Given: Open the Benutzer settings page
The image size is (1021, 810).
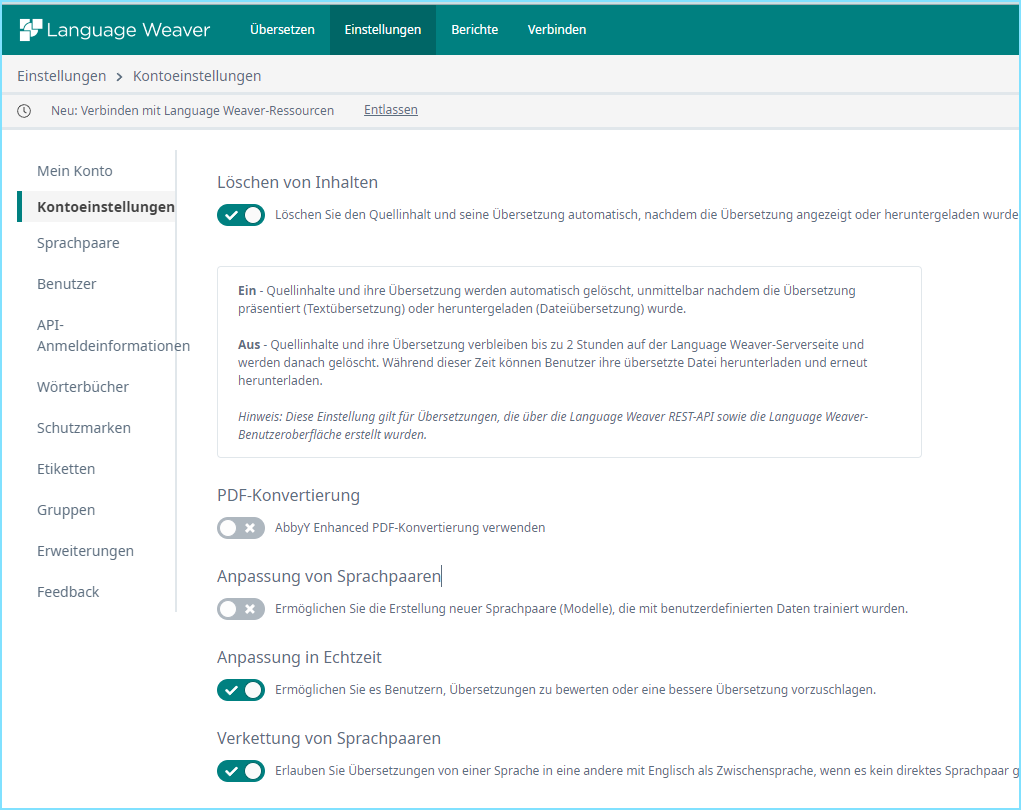Looking at the screenshot, I should click(66, 283).
